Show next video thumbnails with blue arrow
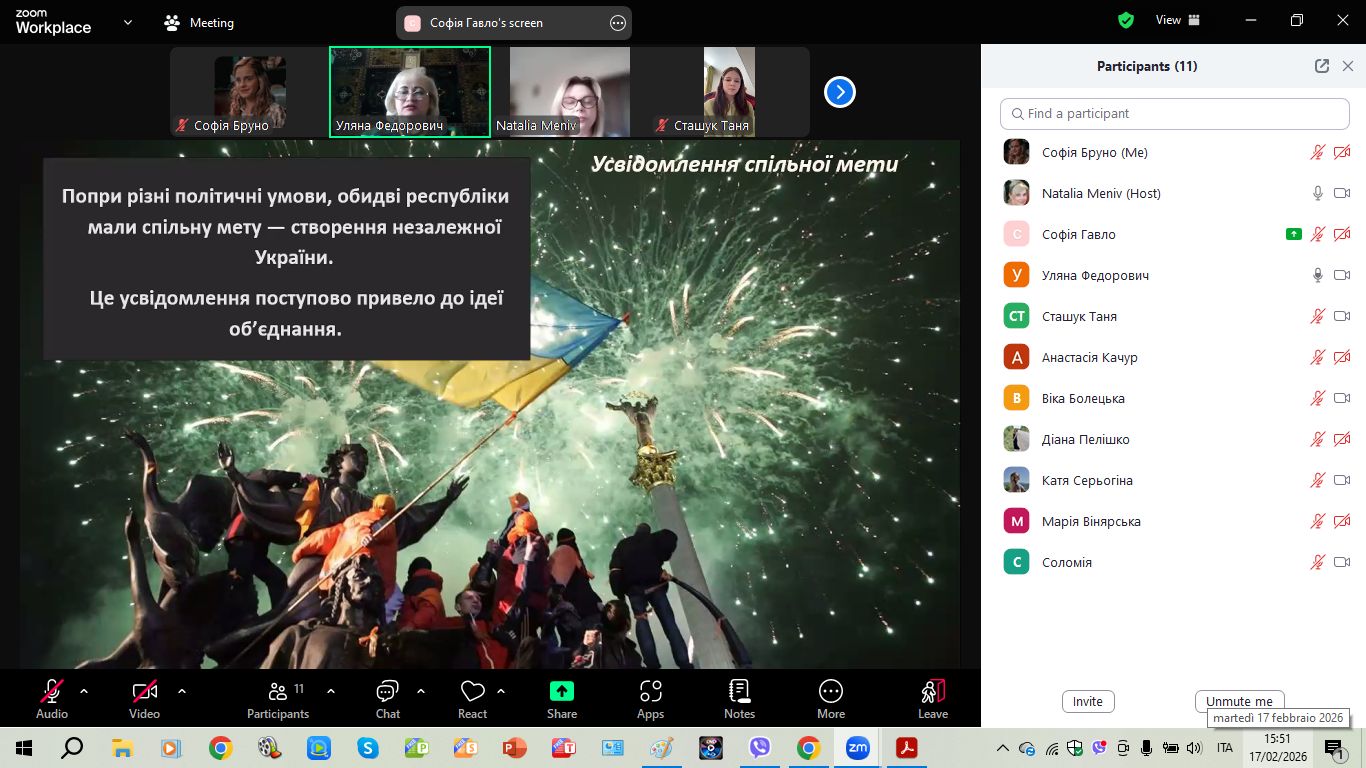 click(839, 92)
